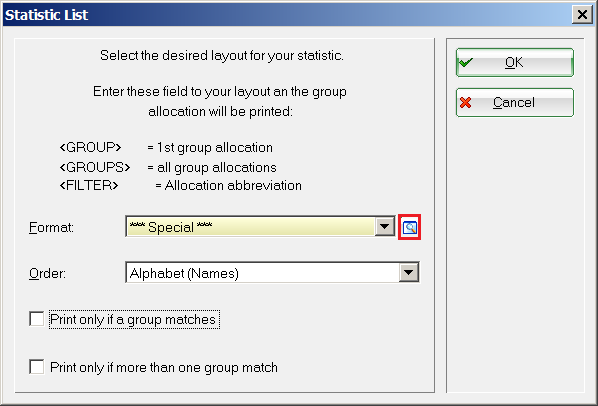
Task: Click the Order label
Action: 47,273
